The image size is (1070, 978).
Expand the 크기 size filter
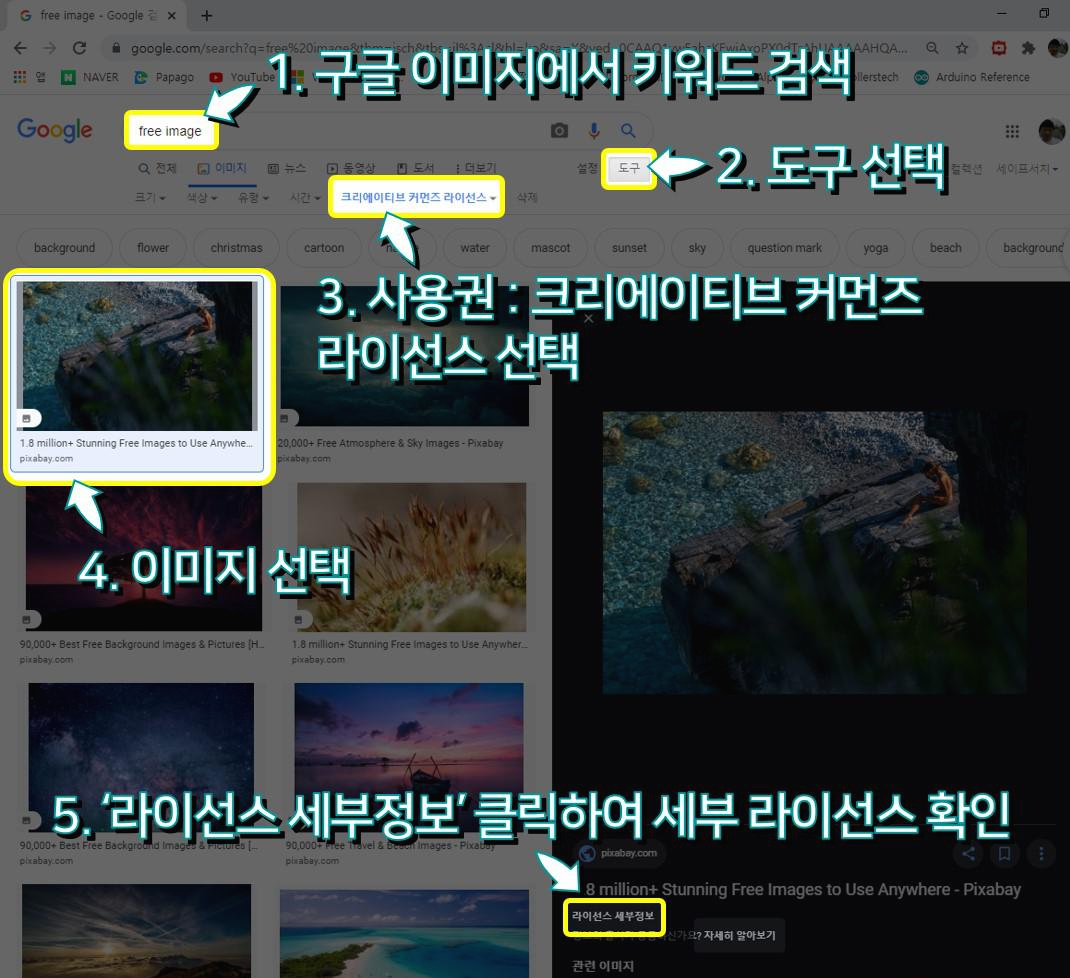tap(150, 197)
